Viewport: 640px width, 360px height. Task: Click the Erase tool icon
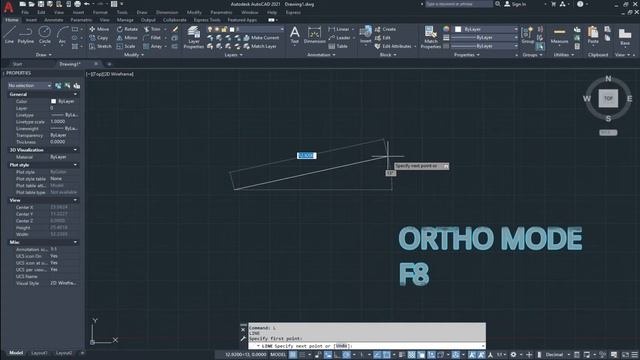coord(175,29)
